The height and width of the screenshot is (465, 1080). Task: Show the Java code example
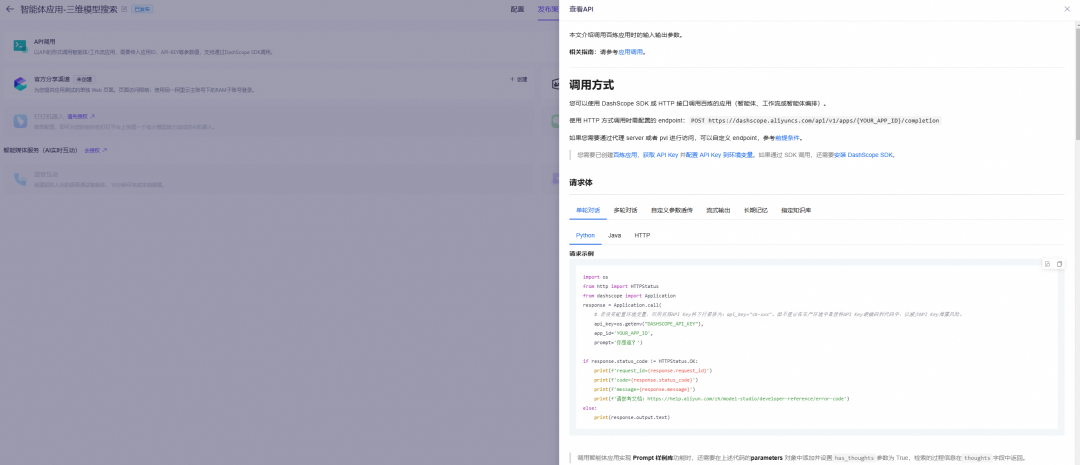coord(614,235)
